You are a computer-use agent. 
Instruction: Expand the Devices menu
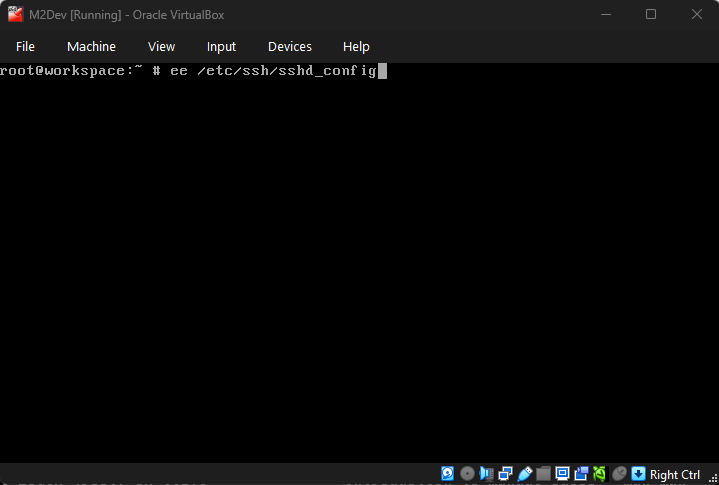click(290, 47)
